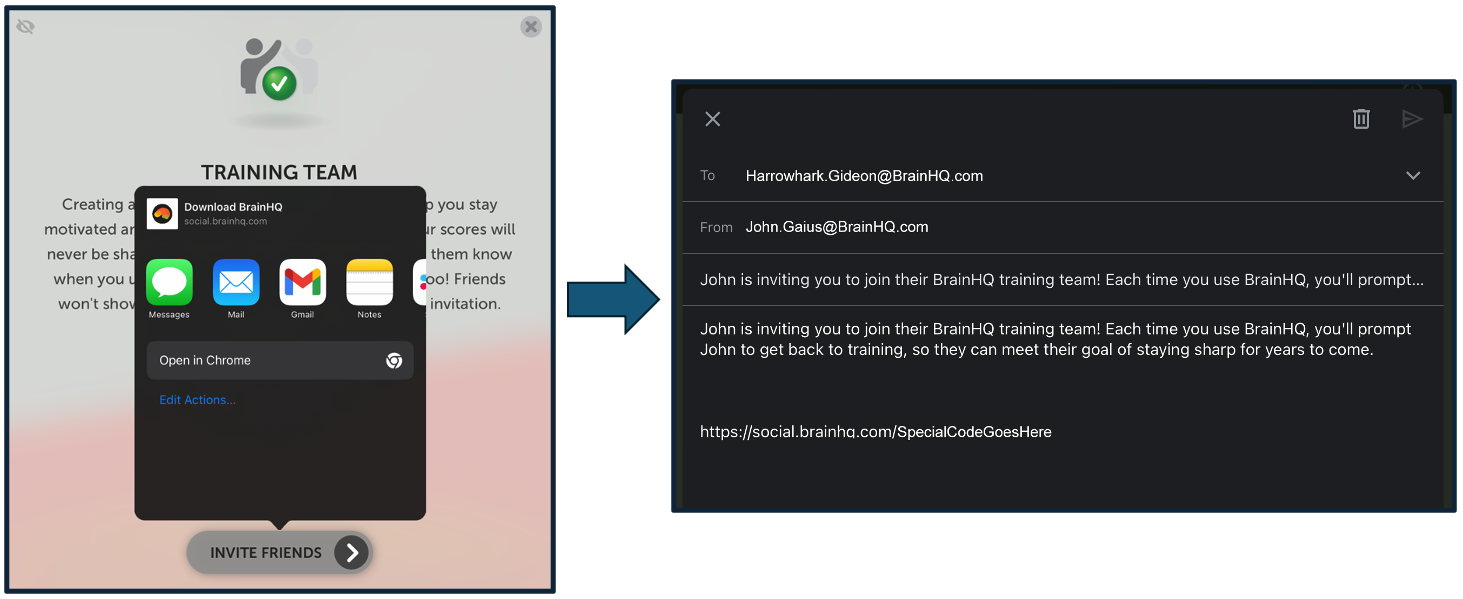1463x599 pixels.
Task: Click the Training Team checkmark badge
Action: (x=279, y=83)
